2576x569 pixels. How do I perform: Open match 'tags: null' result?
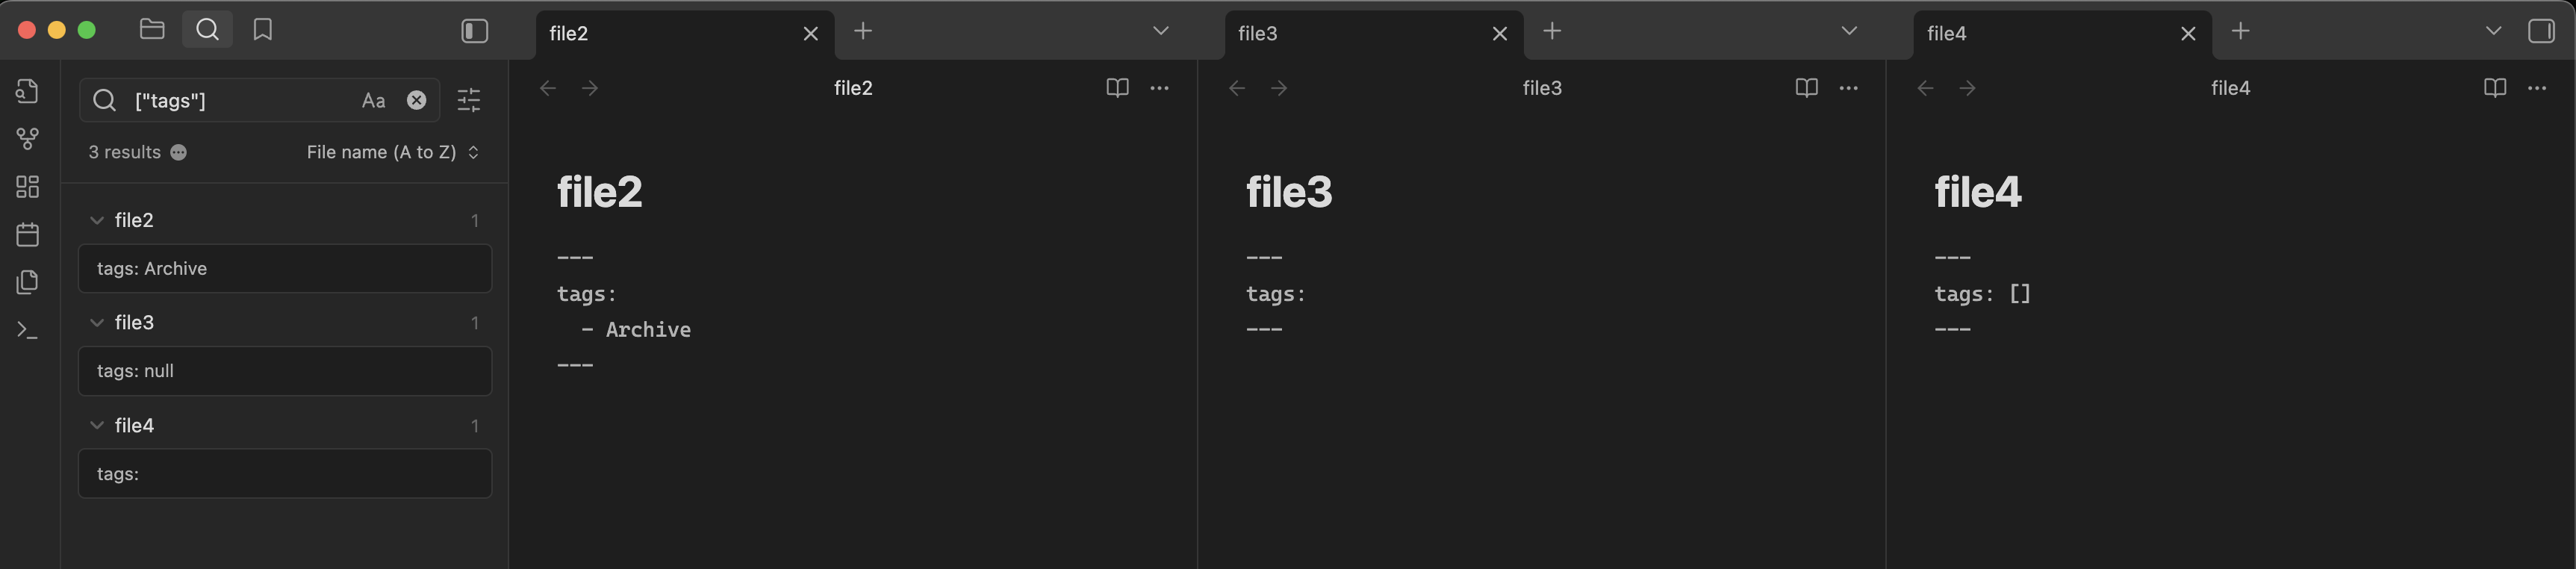tap(285, 371)
